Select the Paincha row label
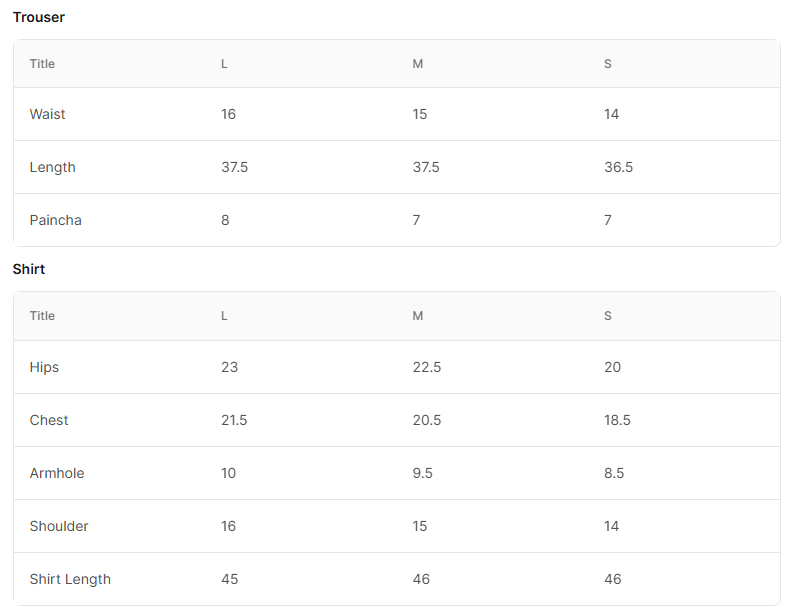 click(56, 220)
